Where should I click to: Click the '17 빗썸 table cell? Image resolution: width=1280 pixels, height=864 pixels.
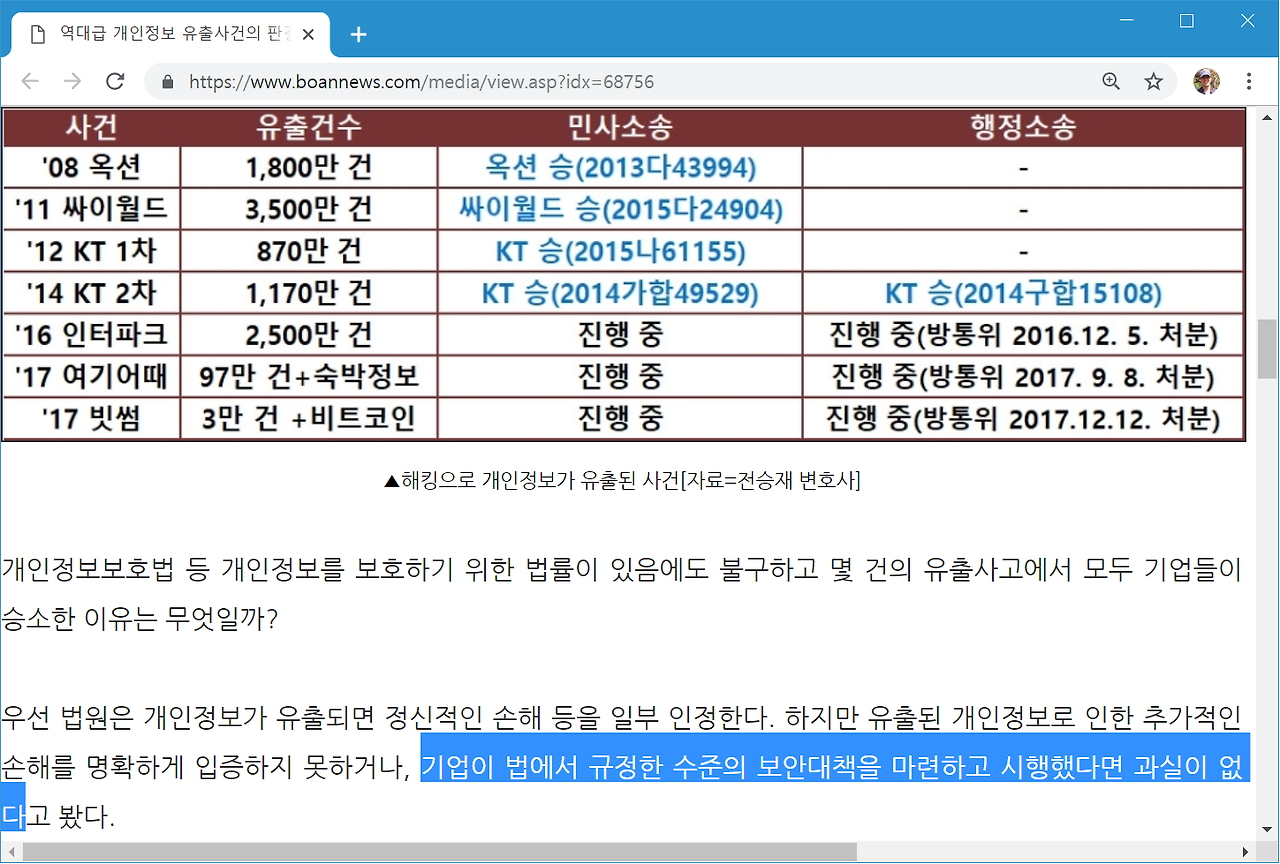point(92,418)
